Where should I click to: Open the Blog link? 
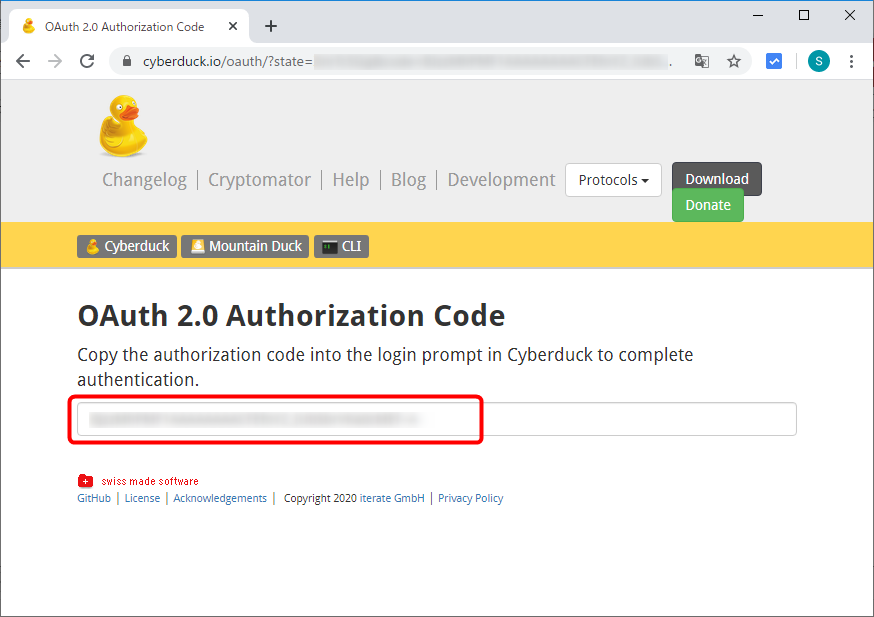coord(408,179)
